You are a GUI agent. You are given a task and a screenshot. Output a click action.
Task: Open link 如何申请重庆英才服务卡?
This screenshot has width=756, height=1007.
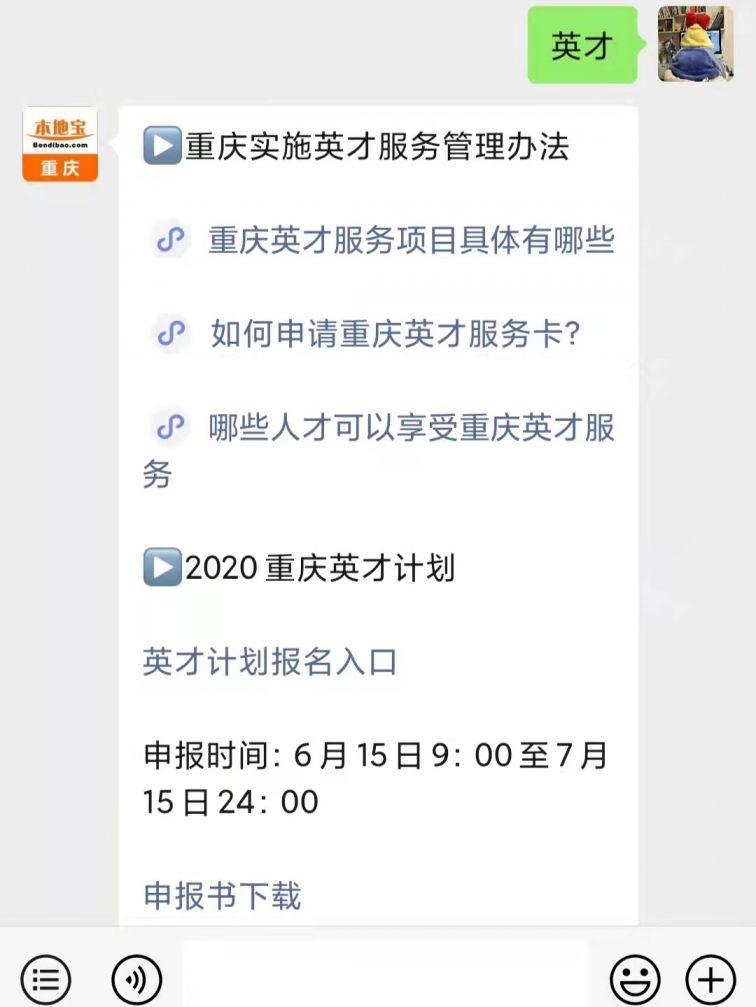coord(396,334)
